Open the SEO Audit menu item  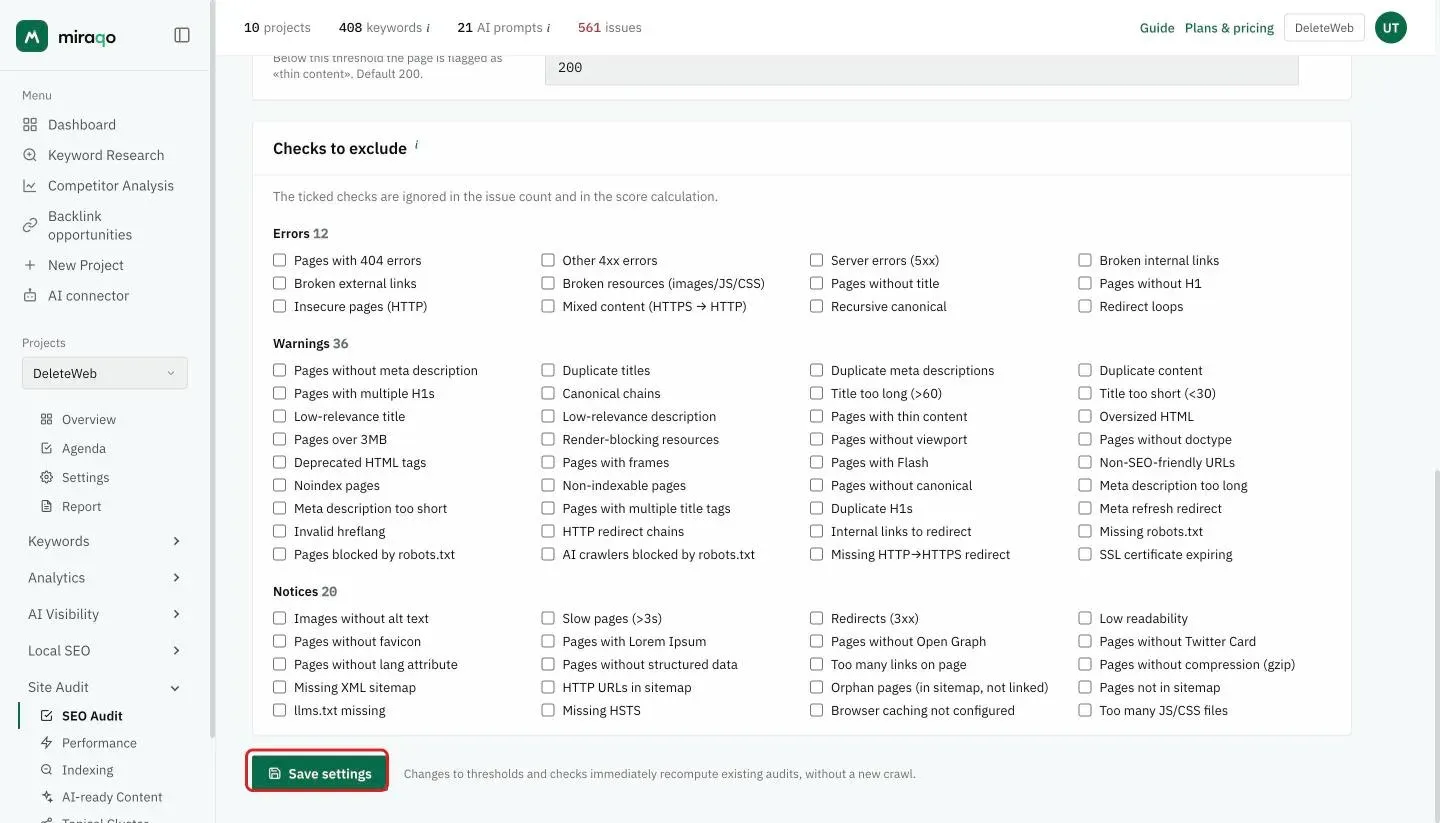[92, 716]
